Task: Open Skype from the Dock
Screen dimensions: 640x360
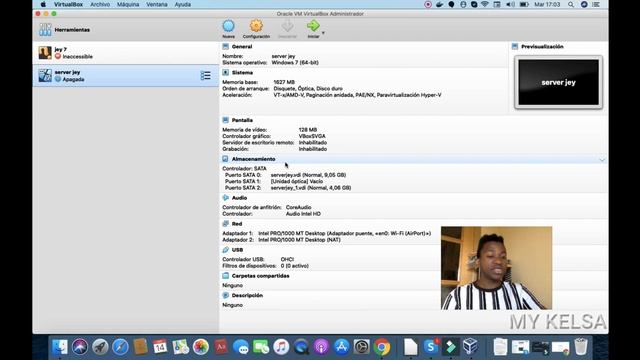Action: [431, 347]
